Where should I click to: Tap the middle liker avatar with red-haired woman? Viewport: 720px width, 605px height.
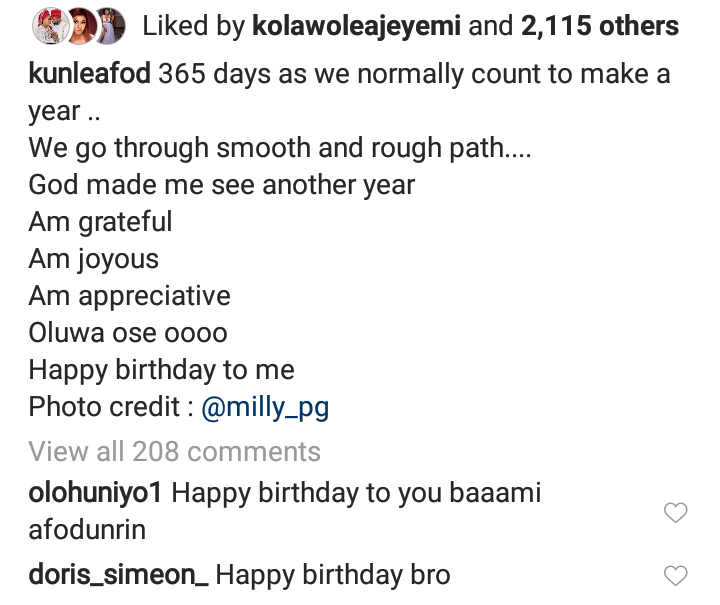79,25
